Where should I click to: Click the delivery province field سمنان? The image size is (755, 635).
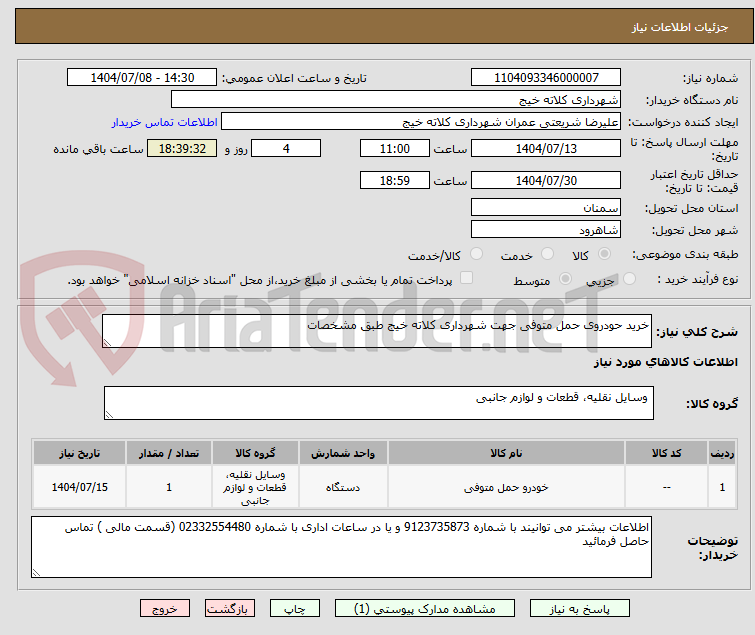[x=546, y=207]
